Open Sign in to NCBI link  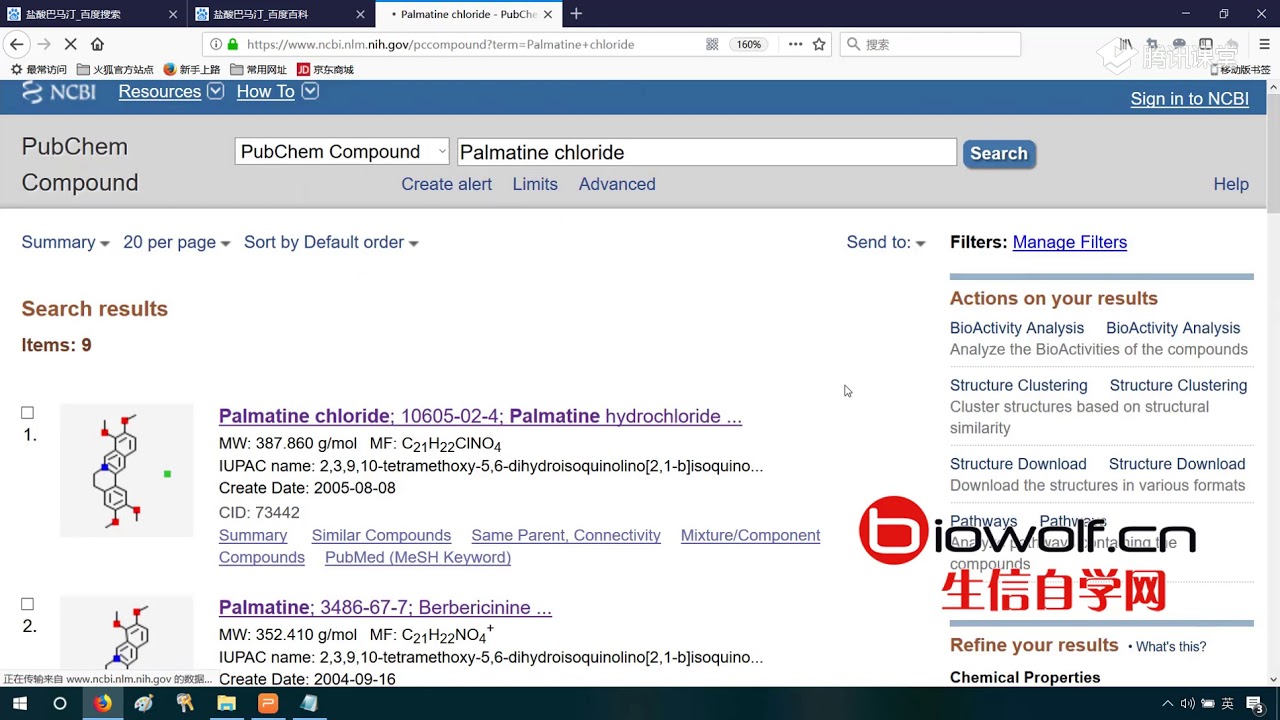pyautogui.click(x=1189, y=98)
